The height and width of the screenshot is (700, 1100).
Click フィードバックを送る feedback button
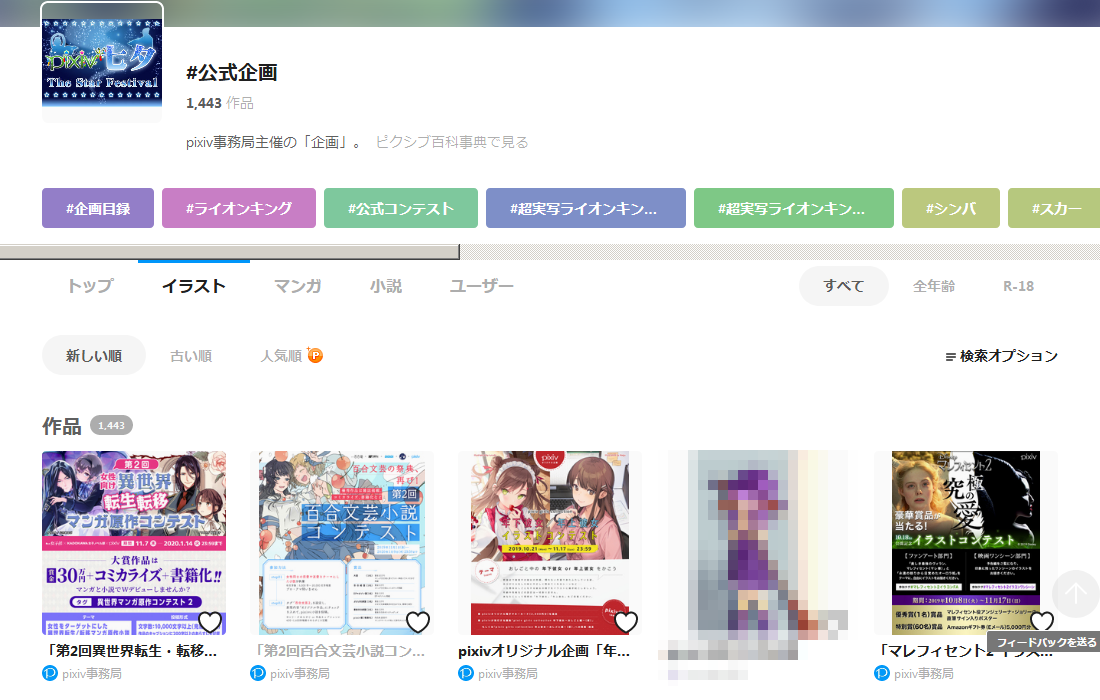pyautogui.click(x=1045, y=642)
